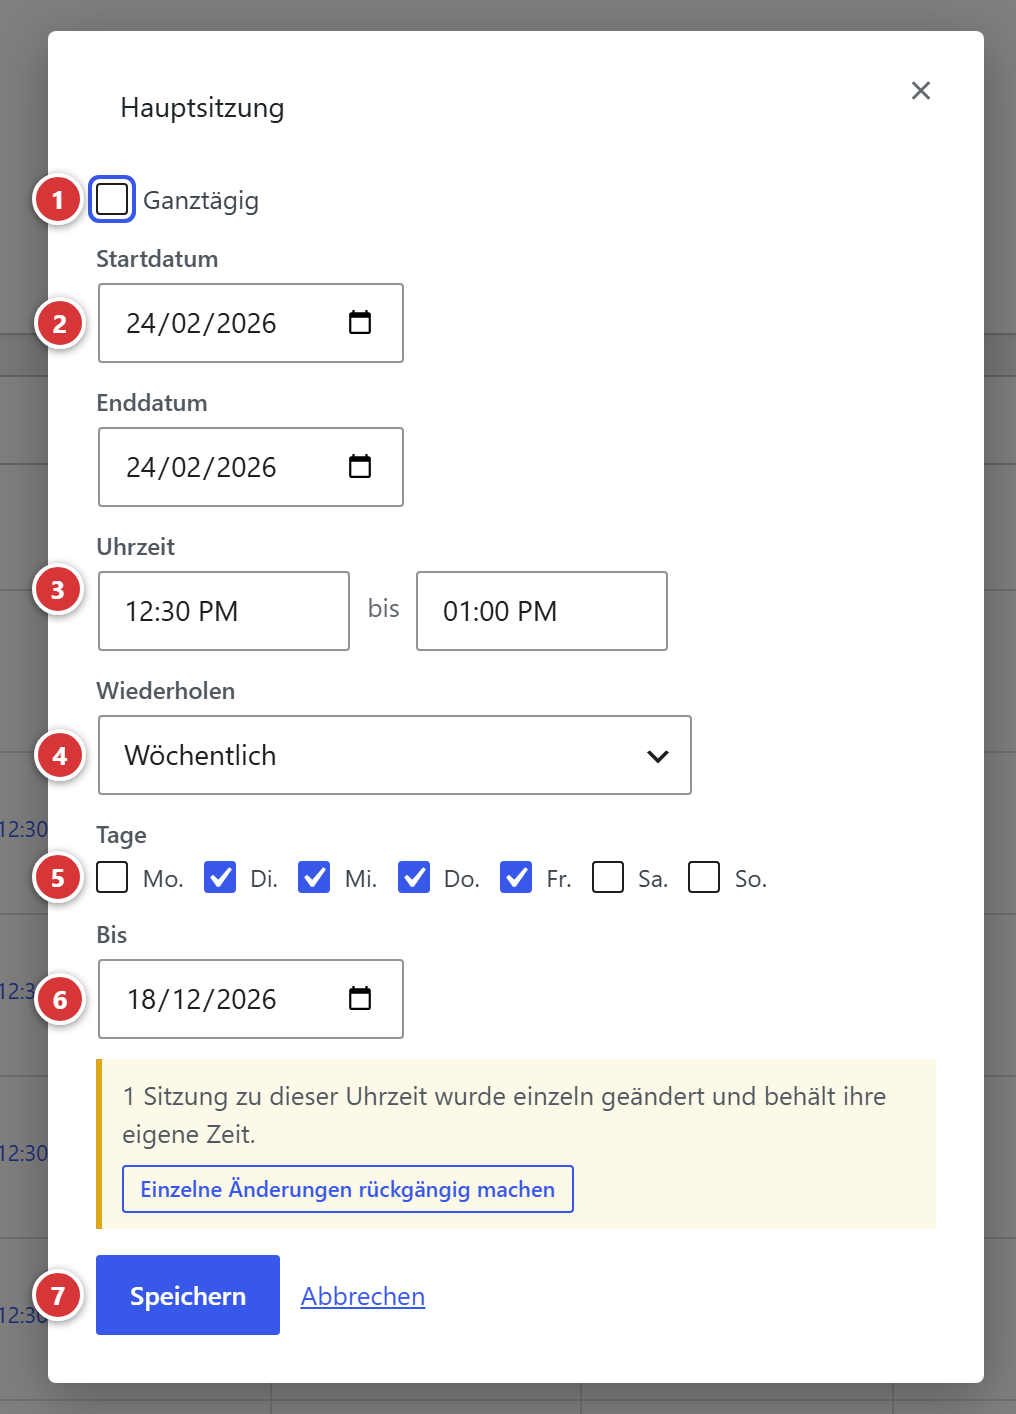Image resolution: width=1016 pixels, height=1414 pixels.
Task: Click the Bis date field 18/12/2026
Action: pos(251,999)
